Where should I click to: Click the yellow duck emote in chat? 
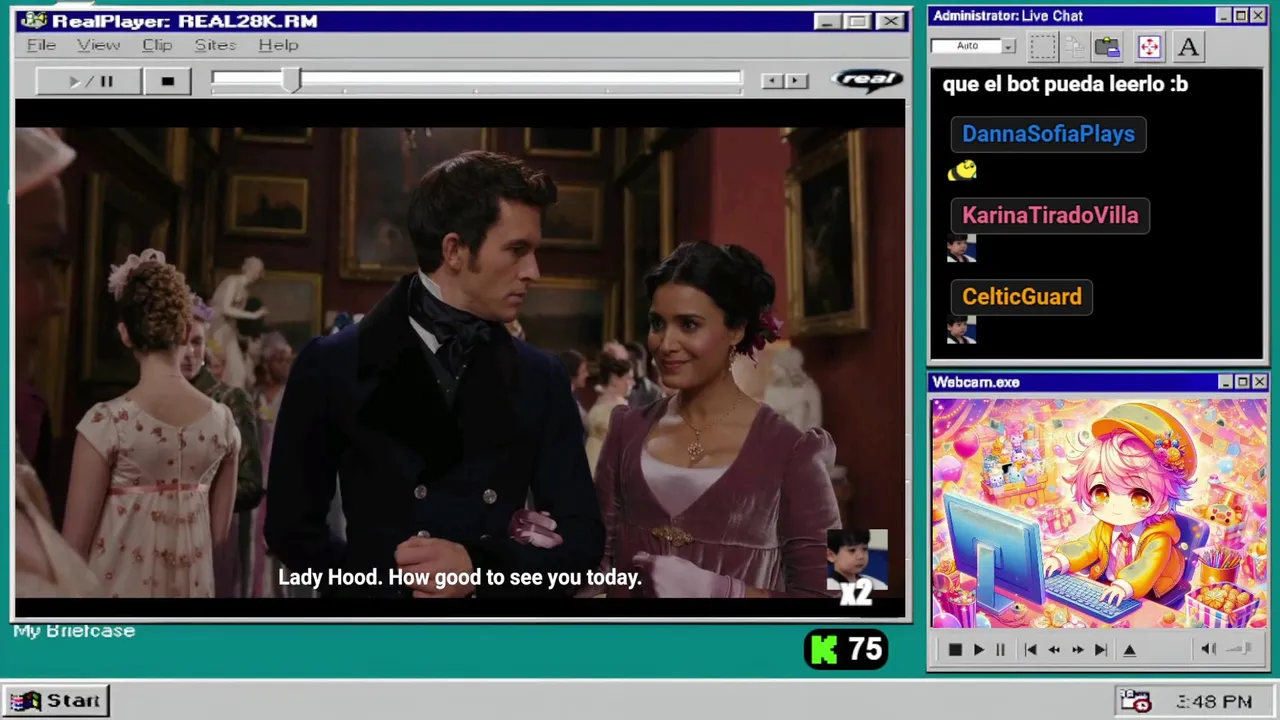(x=962, y=171)
